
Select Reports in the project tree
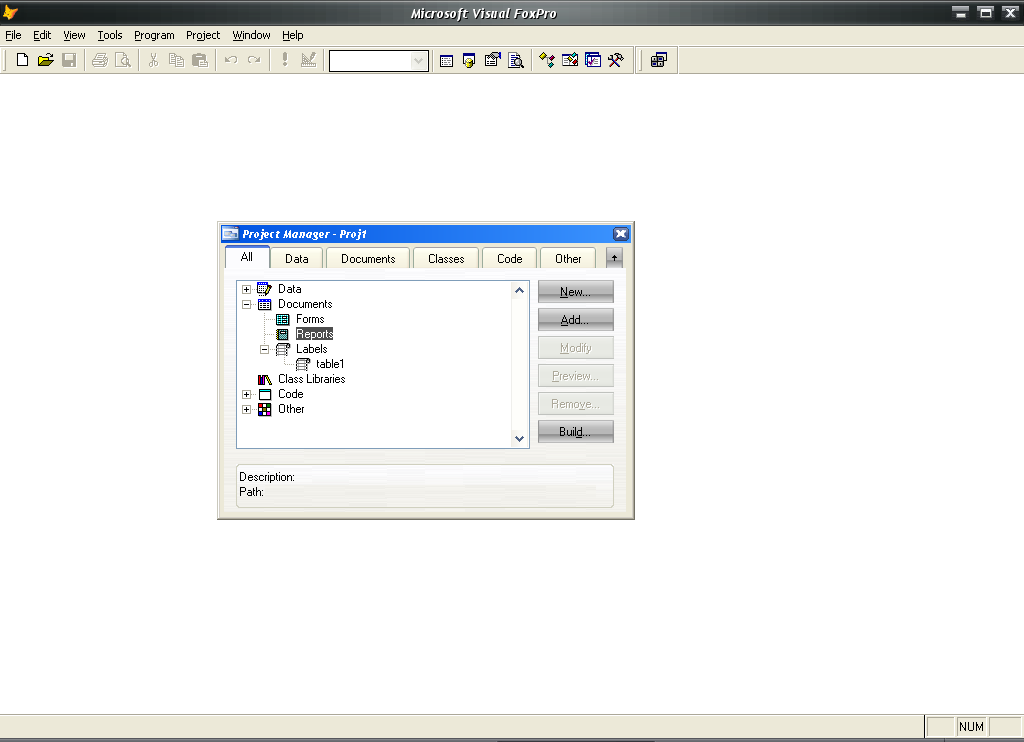click(x=314, y=334)
